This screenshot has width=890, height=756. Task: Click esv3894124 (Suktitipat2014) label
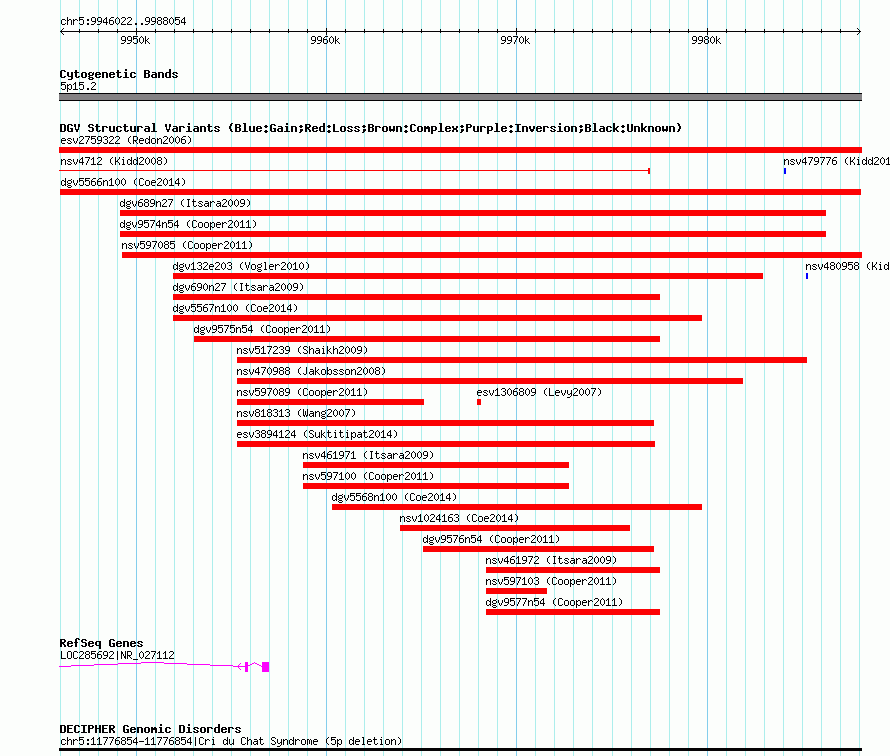[x=317, y=434]
